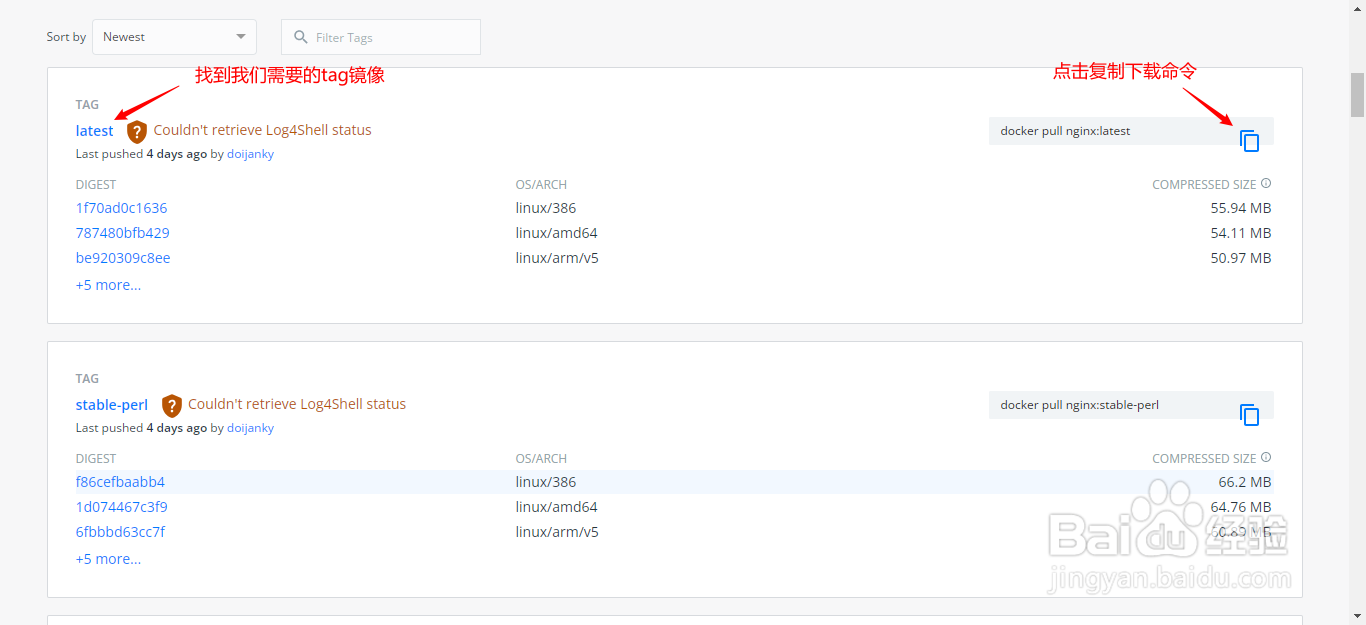This screenshot has width=1366, height=625.
Task: Click the Log4Shell warning shield beside latest
Action: [x=137, y=131]
